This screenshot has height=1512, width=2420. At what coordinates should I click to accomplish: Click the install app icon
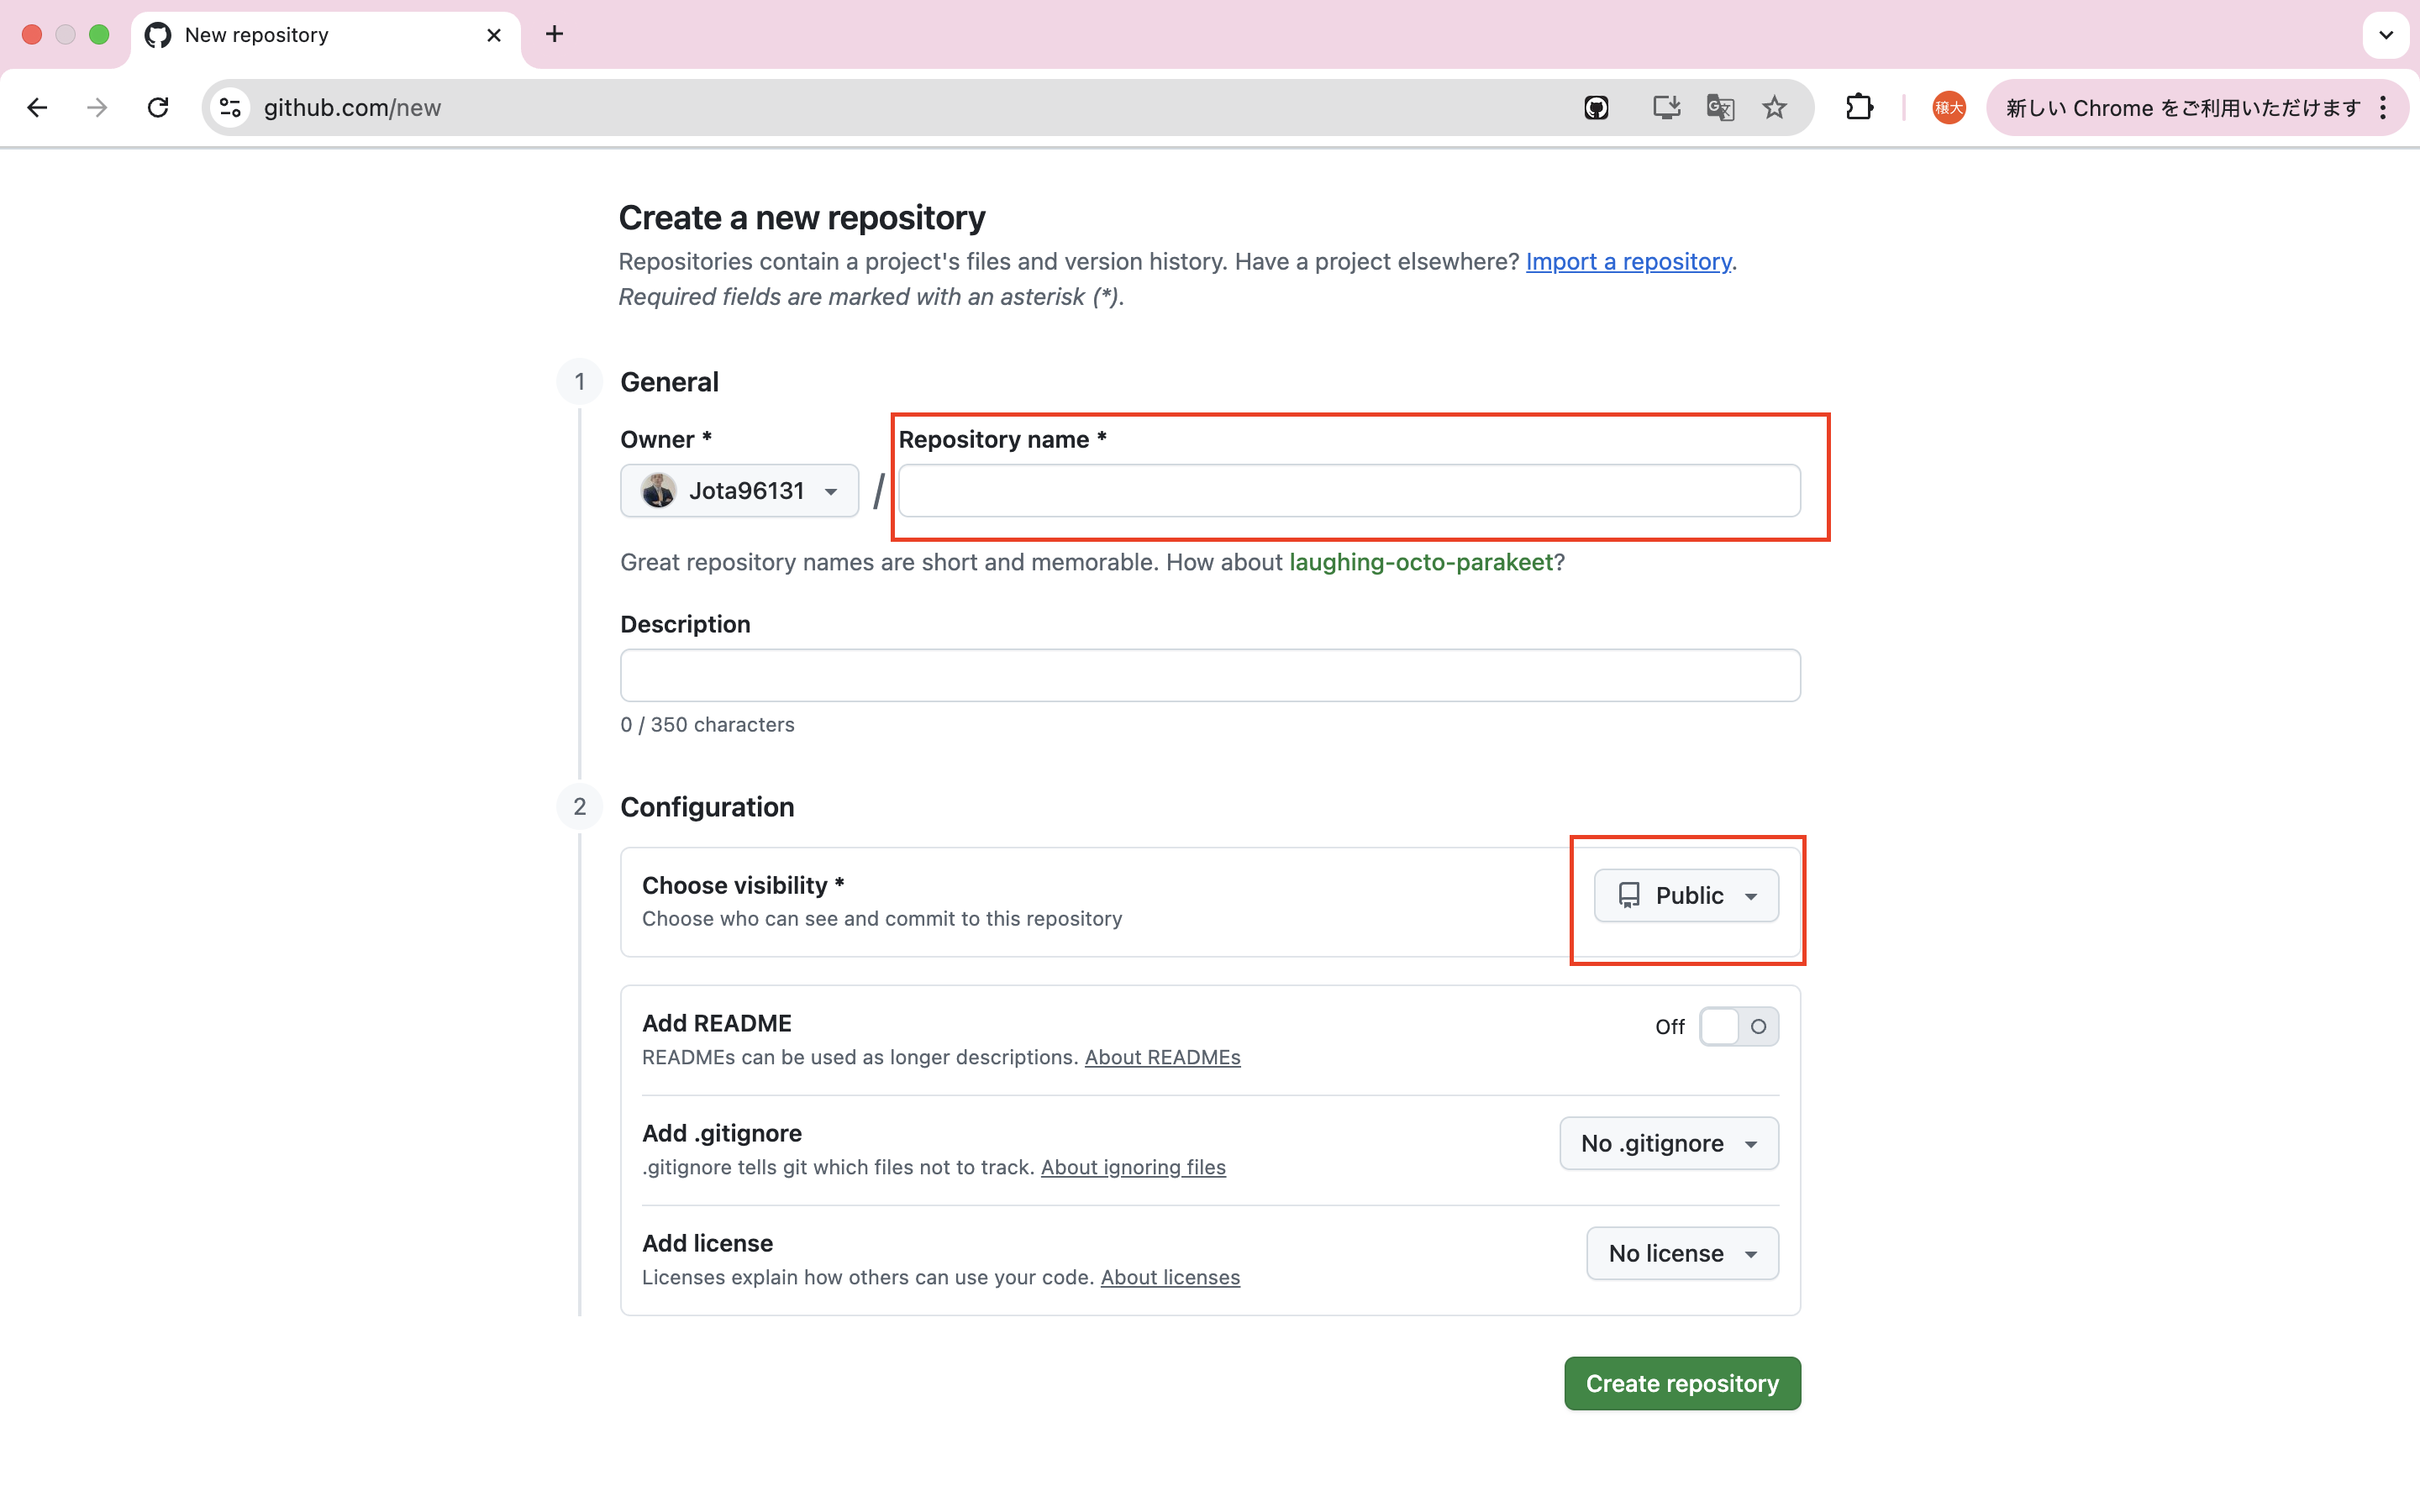point(1665,107)
